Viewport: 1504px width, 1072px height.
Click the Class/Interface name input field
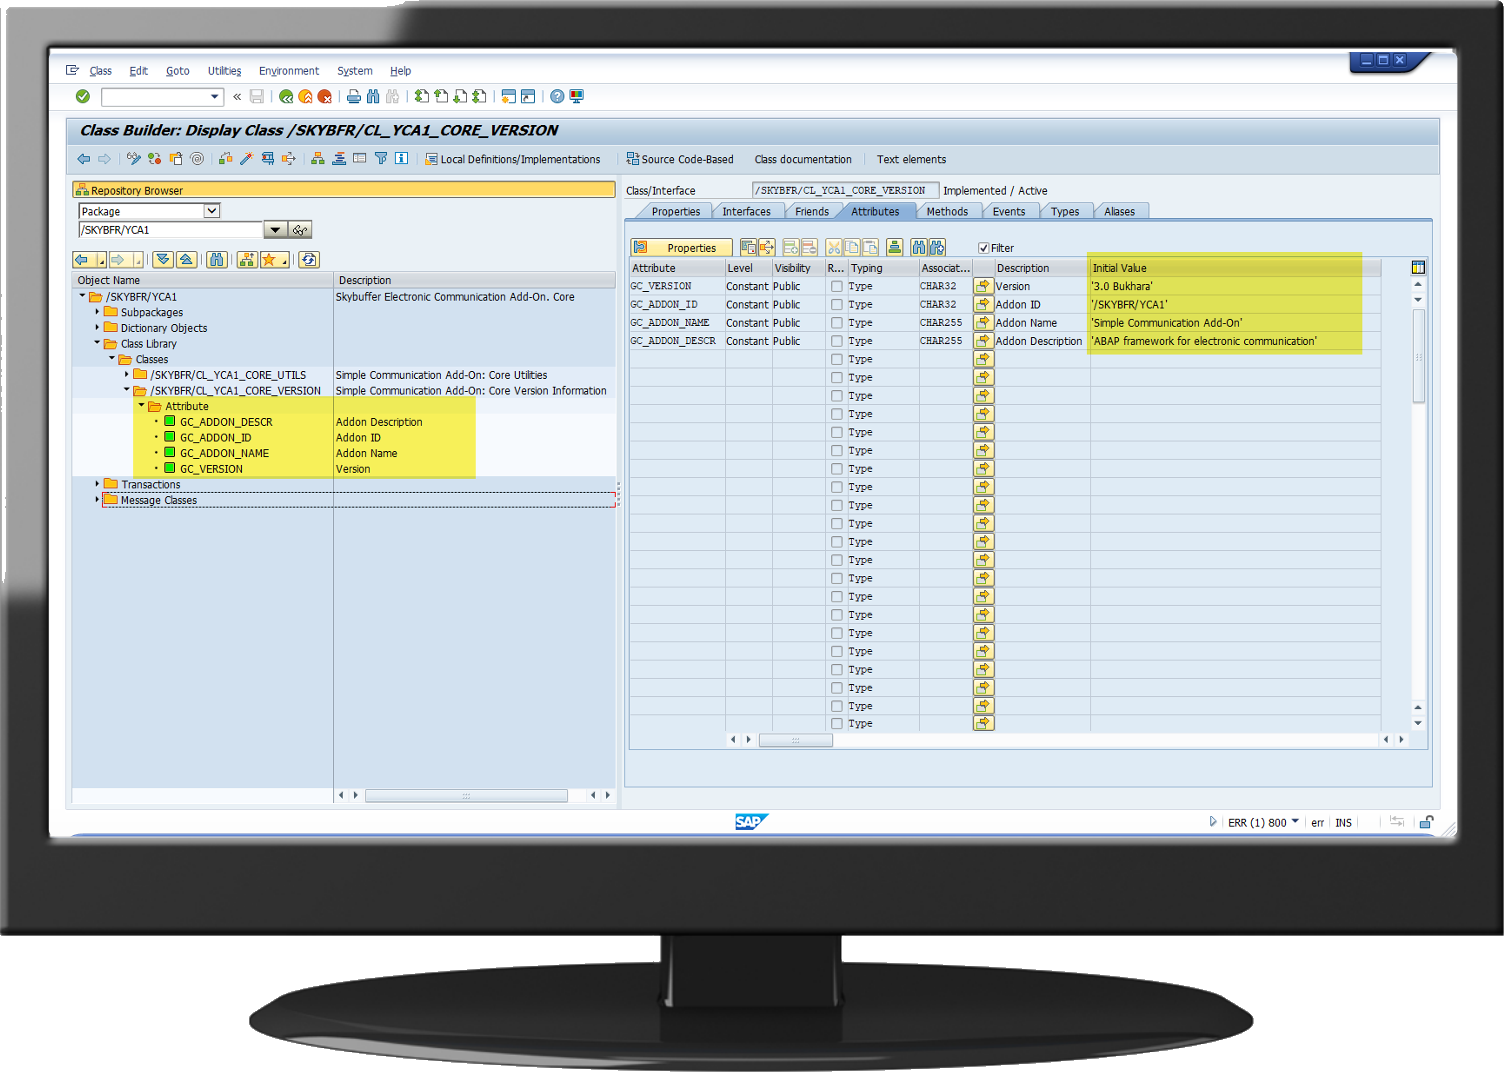tap(845, 190)
